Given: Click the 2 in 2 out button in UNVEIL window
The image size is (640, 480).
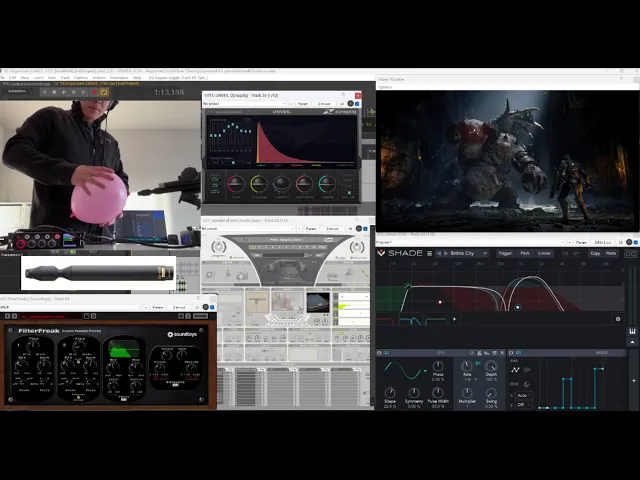Looking at the screenshot, I should [x=324, y=104].
